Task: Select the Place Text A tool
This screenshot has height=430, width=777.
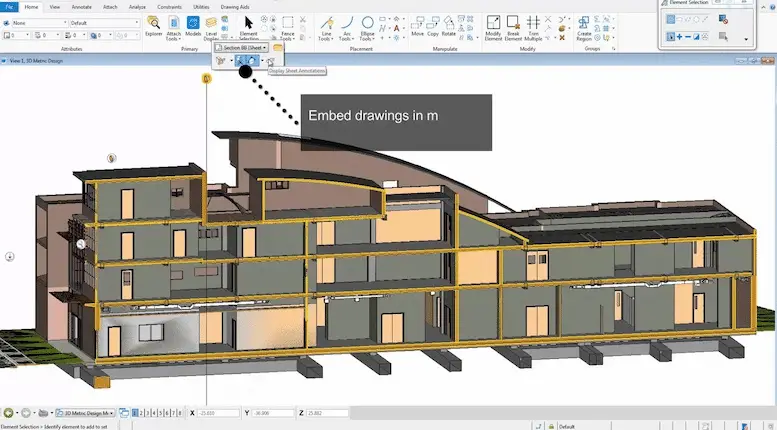Action: [x=396, y=28]
